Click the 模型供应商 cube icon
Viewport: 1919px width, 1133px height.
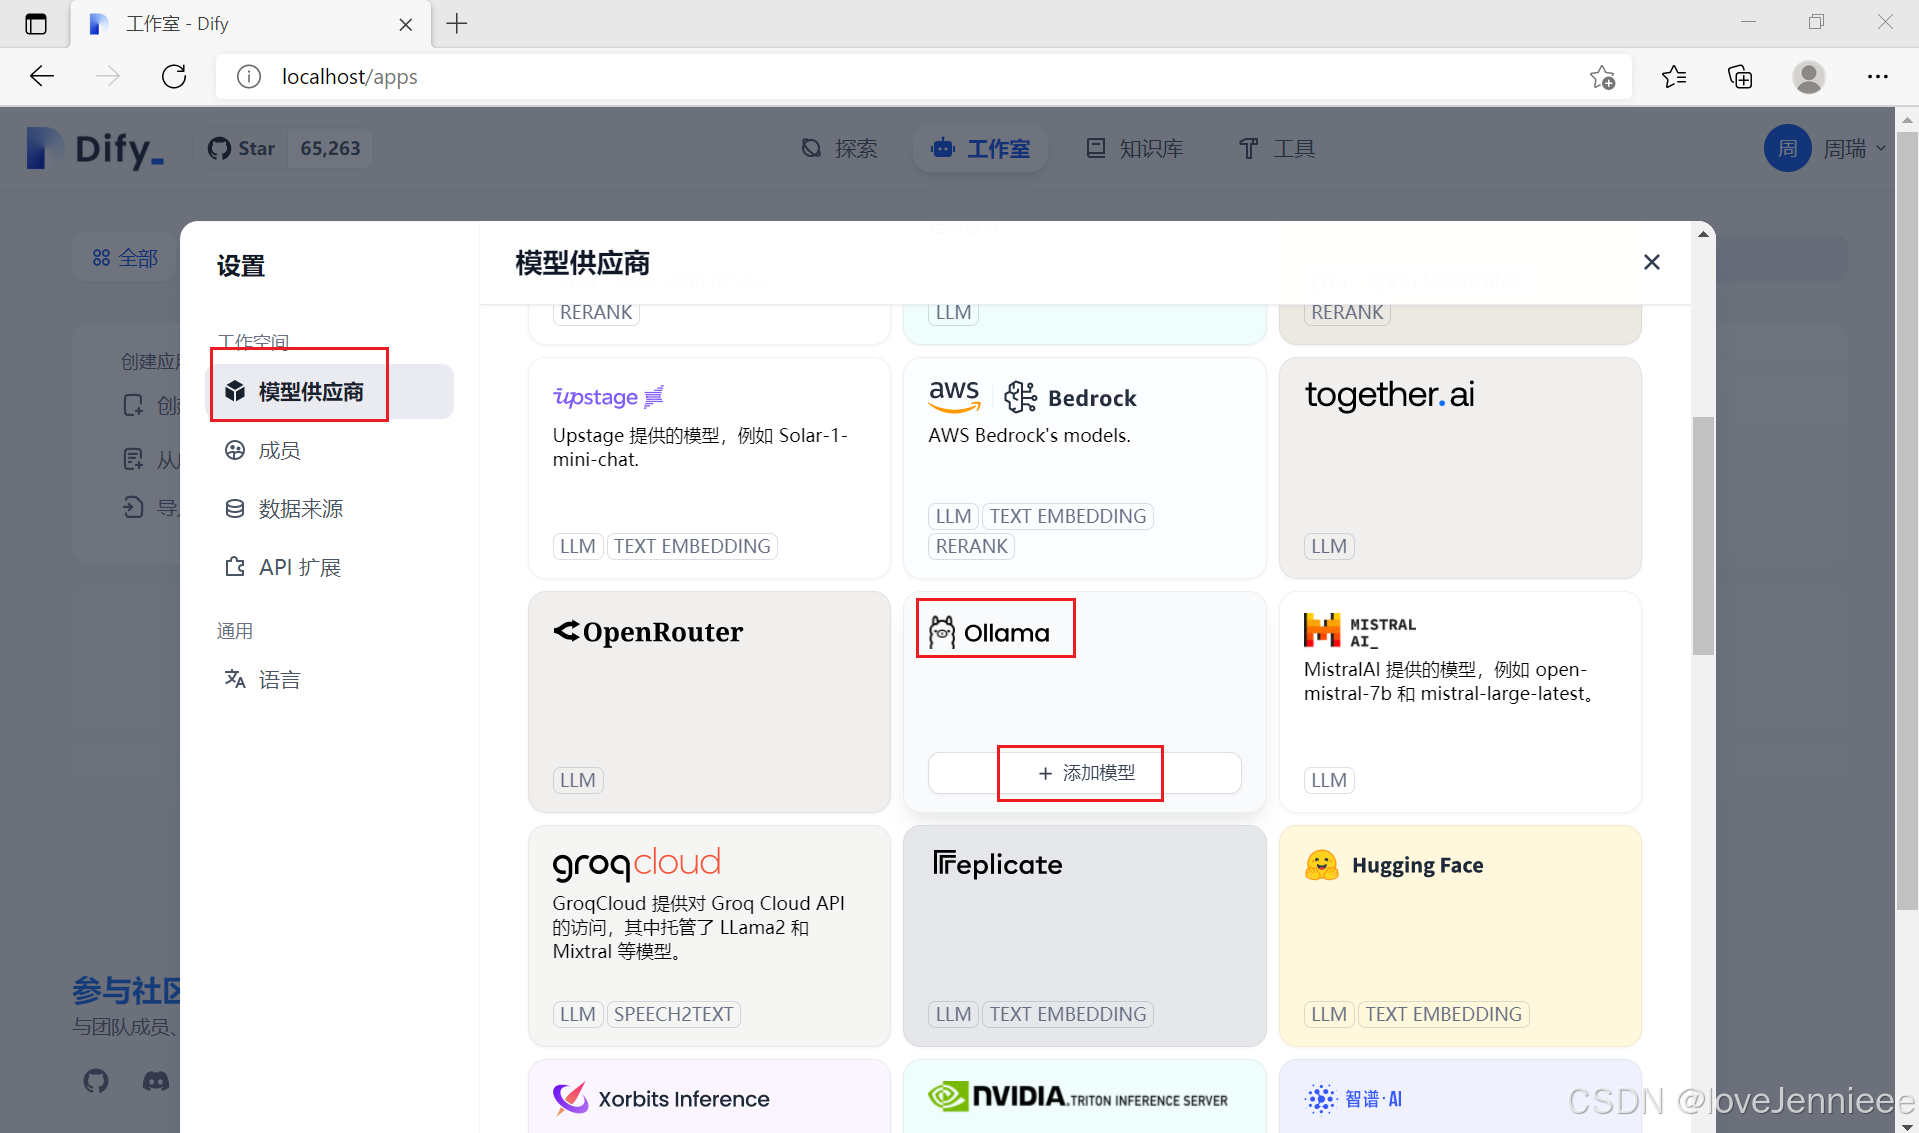tap(235, 391)
